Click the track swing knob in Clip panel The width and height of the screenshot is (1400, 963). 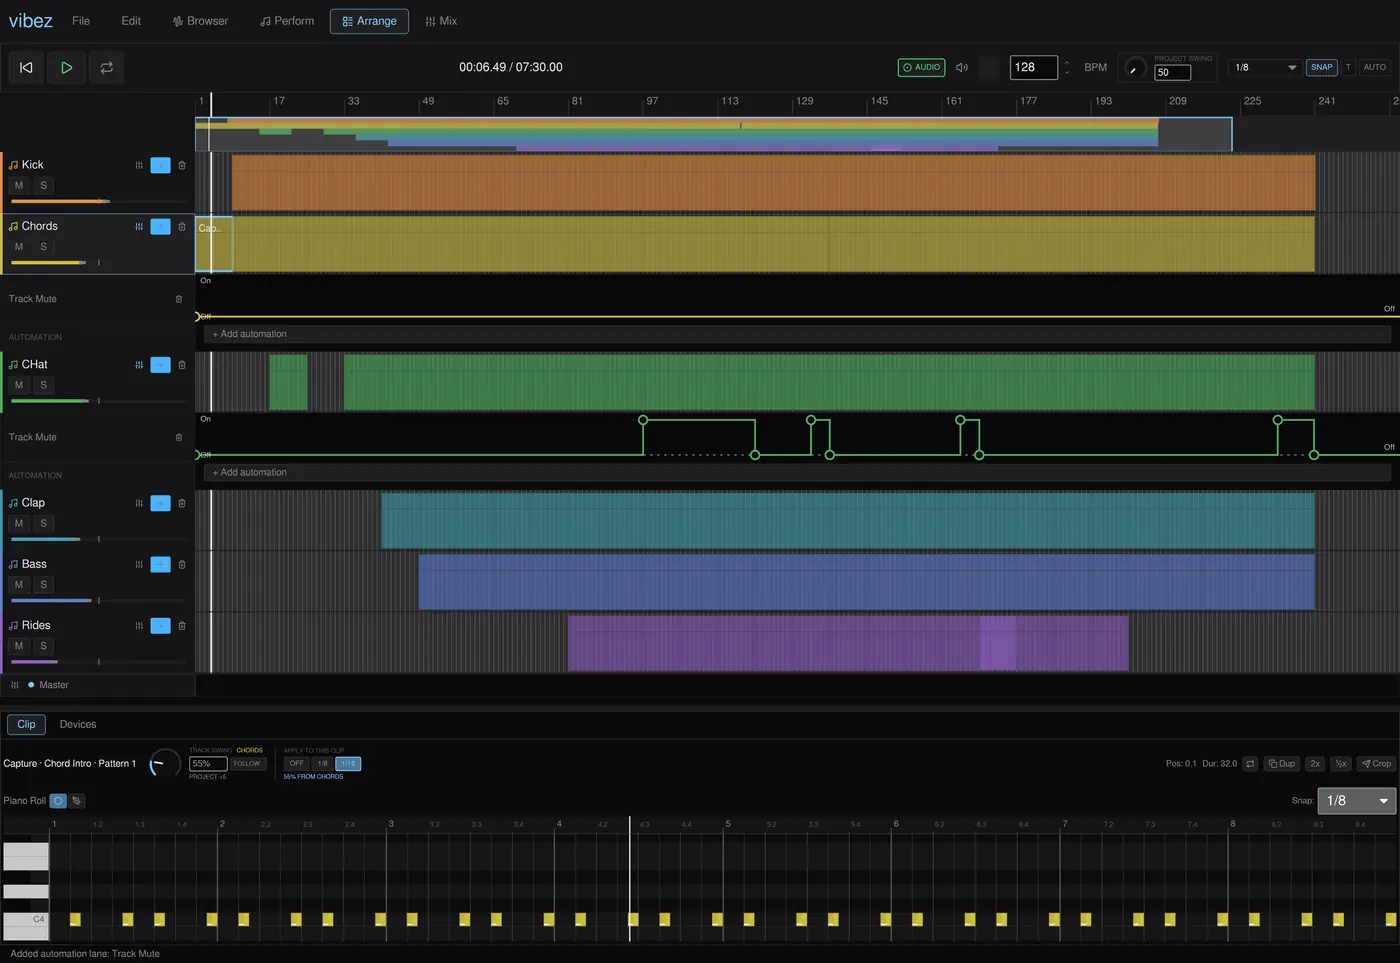(164, 764)
